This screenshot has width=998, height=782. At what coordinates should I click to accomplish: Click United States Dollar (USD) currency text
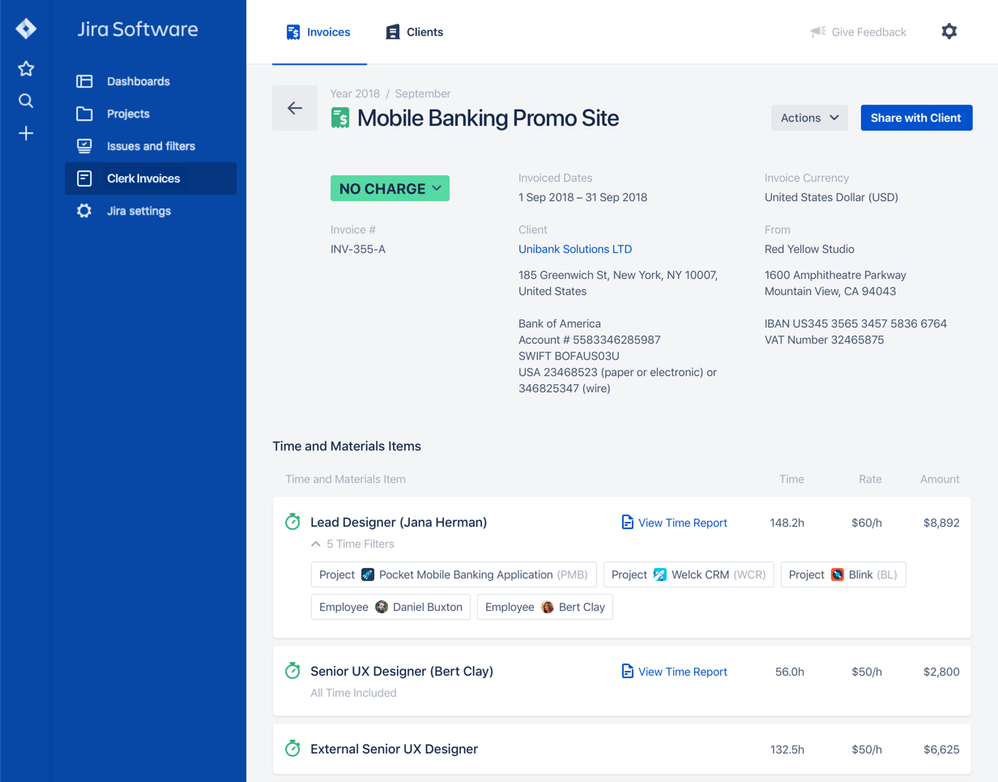[x=831, y=197]
